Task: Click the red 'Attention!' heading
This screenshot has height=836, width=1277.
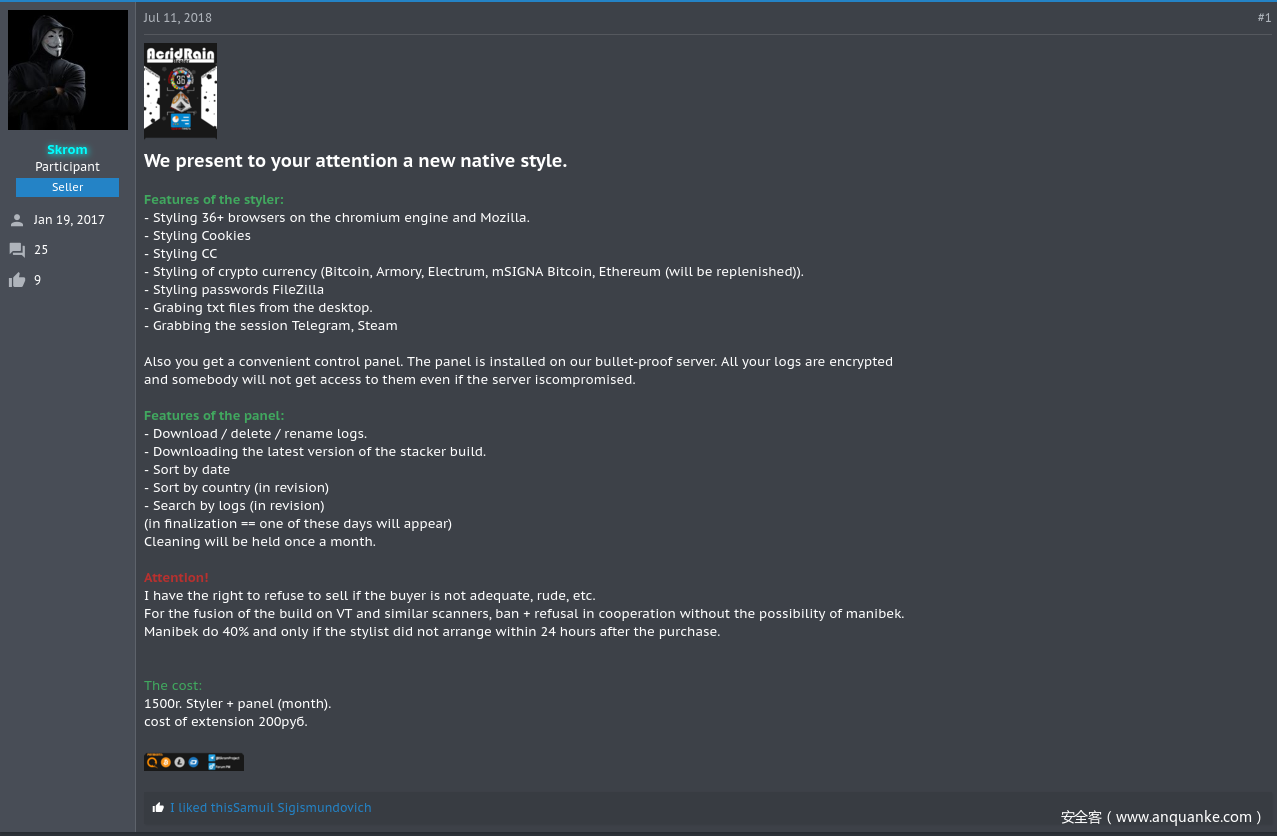Action: coord(176,578)
